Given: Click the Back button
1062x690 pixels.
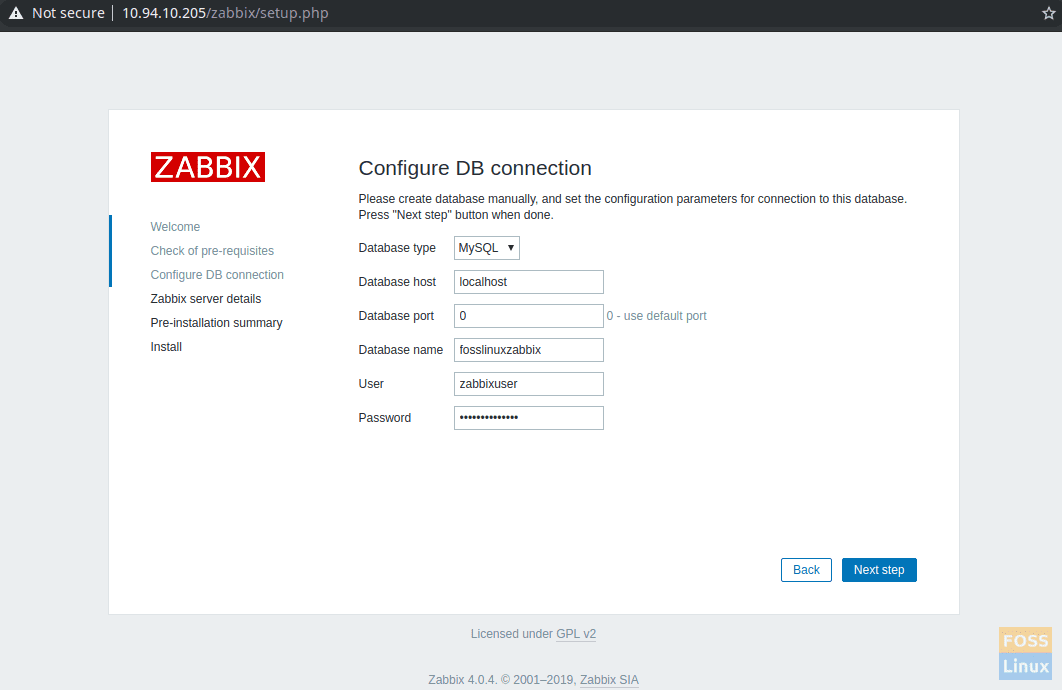Looking at the screenshot, I should pyautogui.click(x=806, y=570).
